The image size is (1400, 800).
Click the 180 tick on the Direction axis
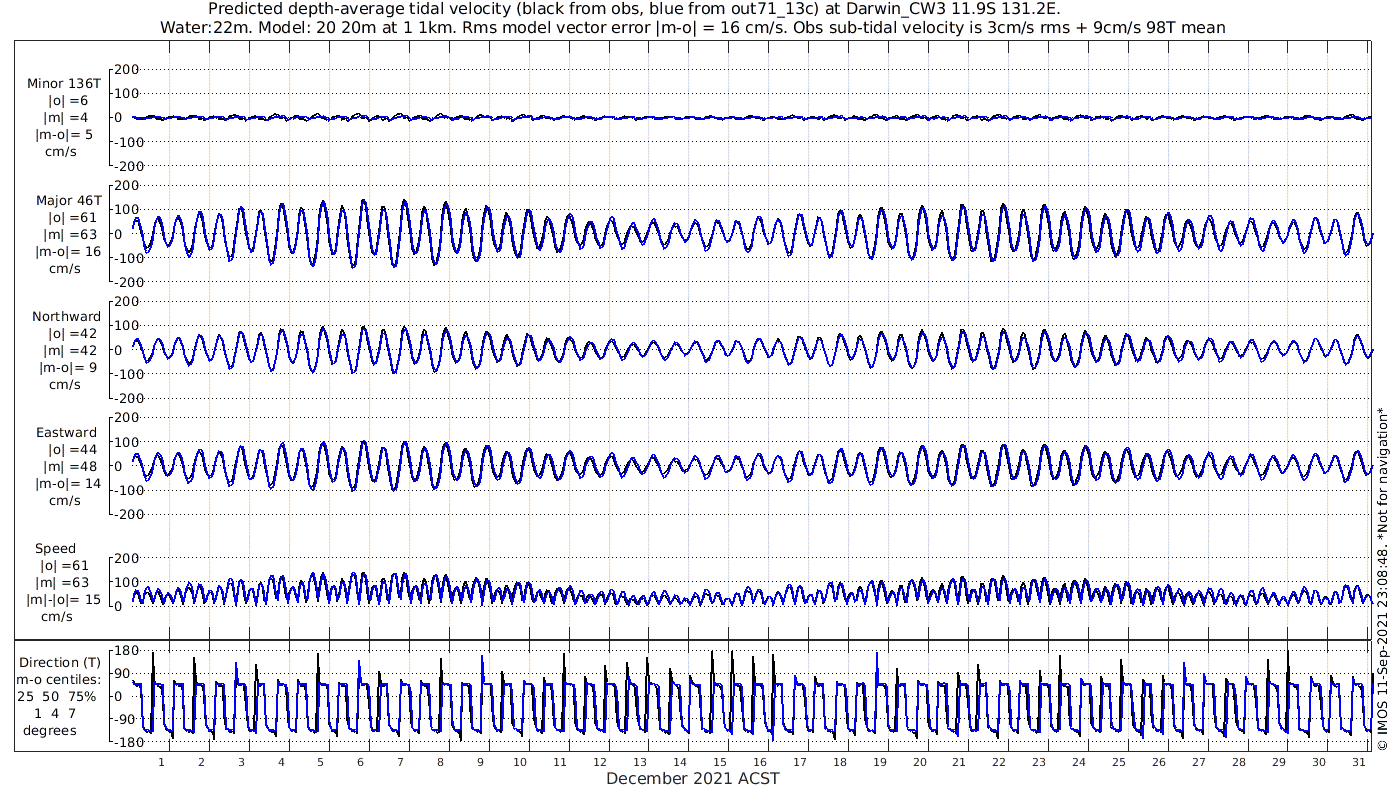[125, 651]
